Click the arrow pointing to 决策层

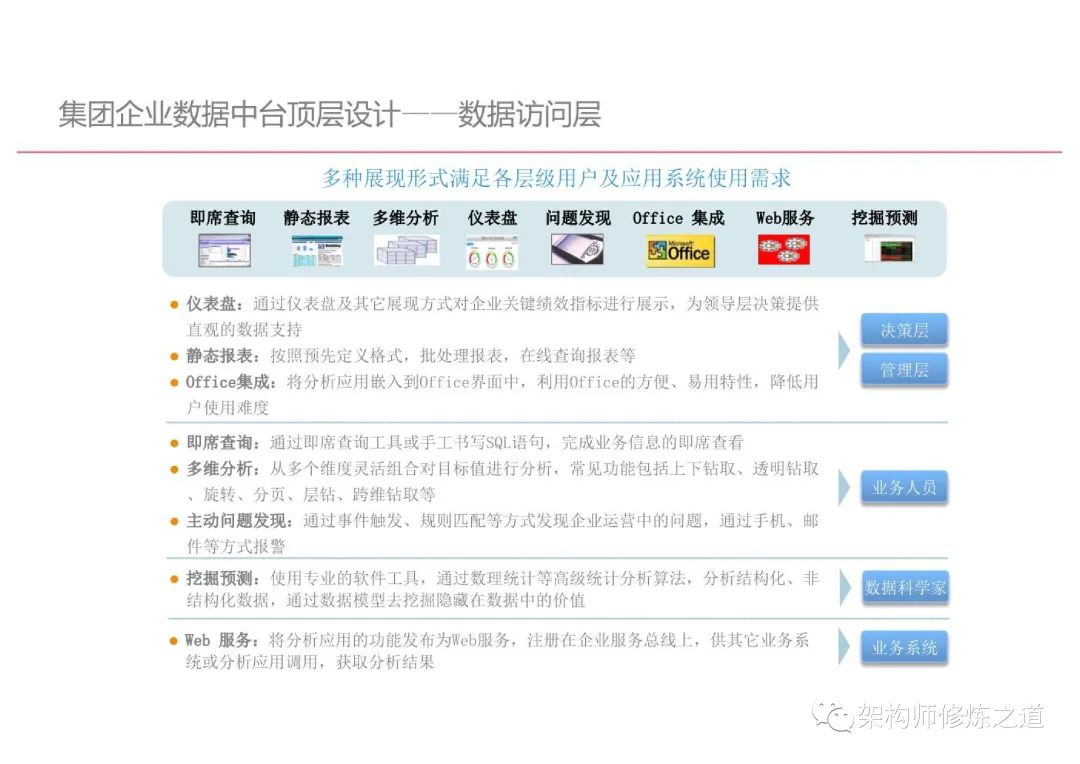click(844, 350)
